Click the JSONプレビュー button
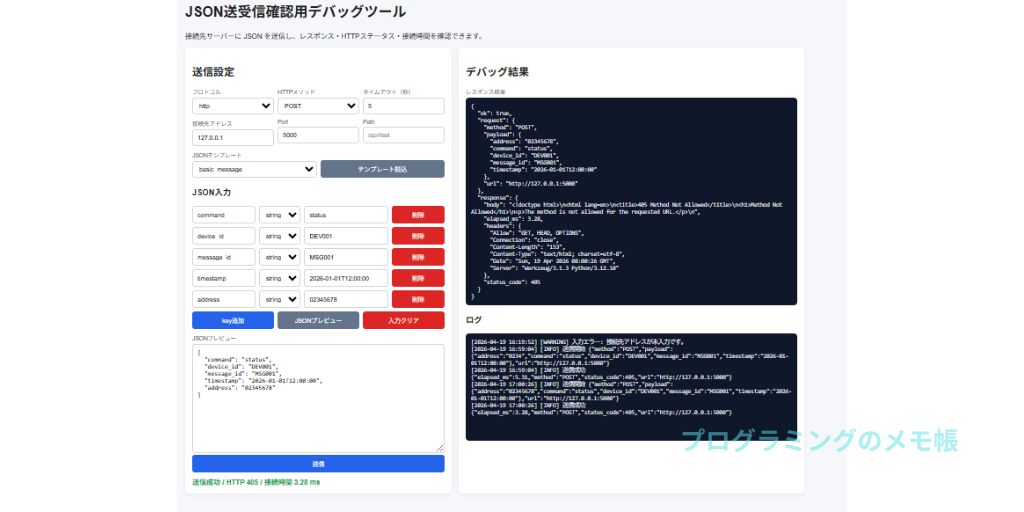Image resolution: width=1024 pixels, height=512 pixels. click(317, 321)
